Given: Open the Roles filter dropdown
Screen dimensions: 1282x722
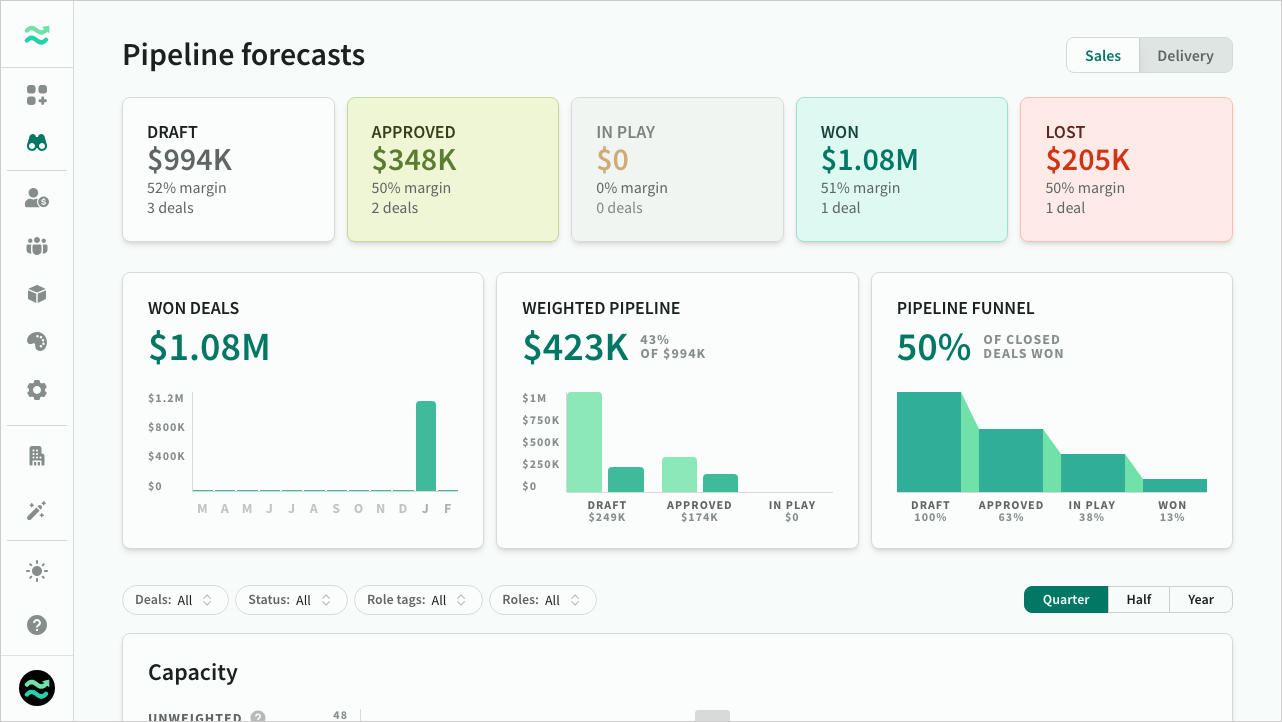Looking at the screenshot, I should 542,600.
